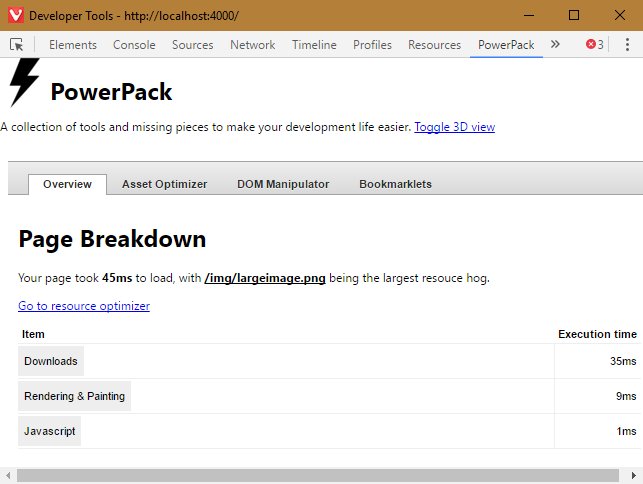Click the PowerPack lightning bolt logo
Image resolution: width=643 pixels, height=484 pixels.
(x=24, y=82)
